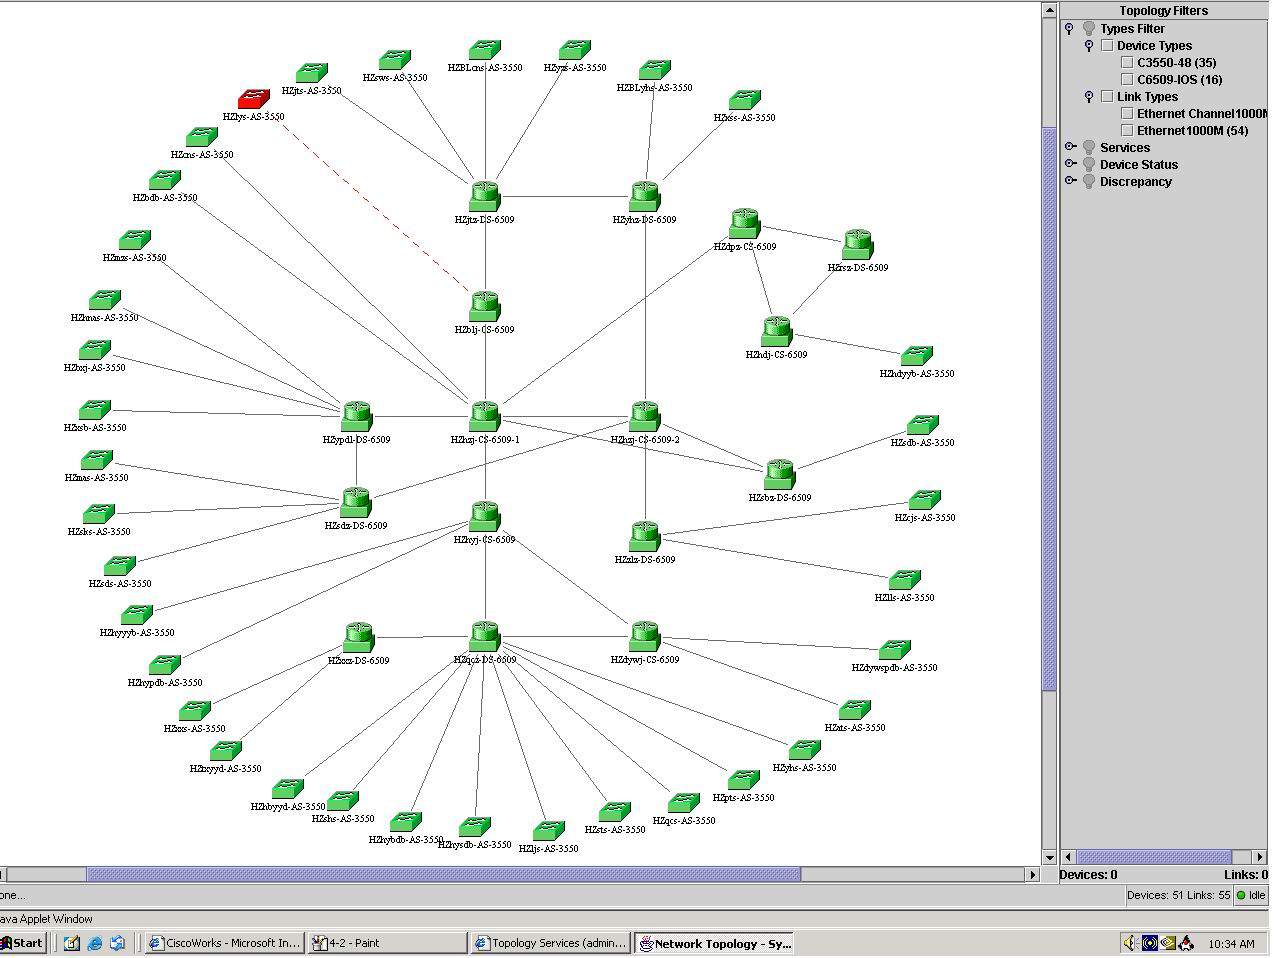Screen dimensions: 1280x958
Task: Select the HZblj-CS-6509 device icon
Action: click(x=484, y=306)
